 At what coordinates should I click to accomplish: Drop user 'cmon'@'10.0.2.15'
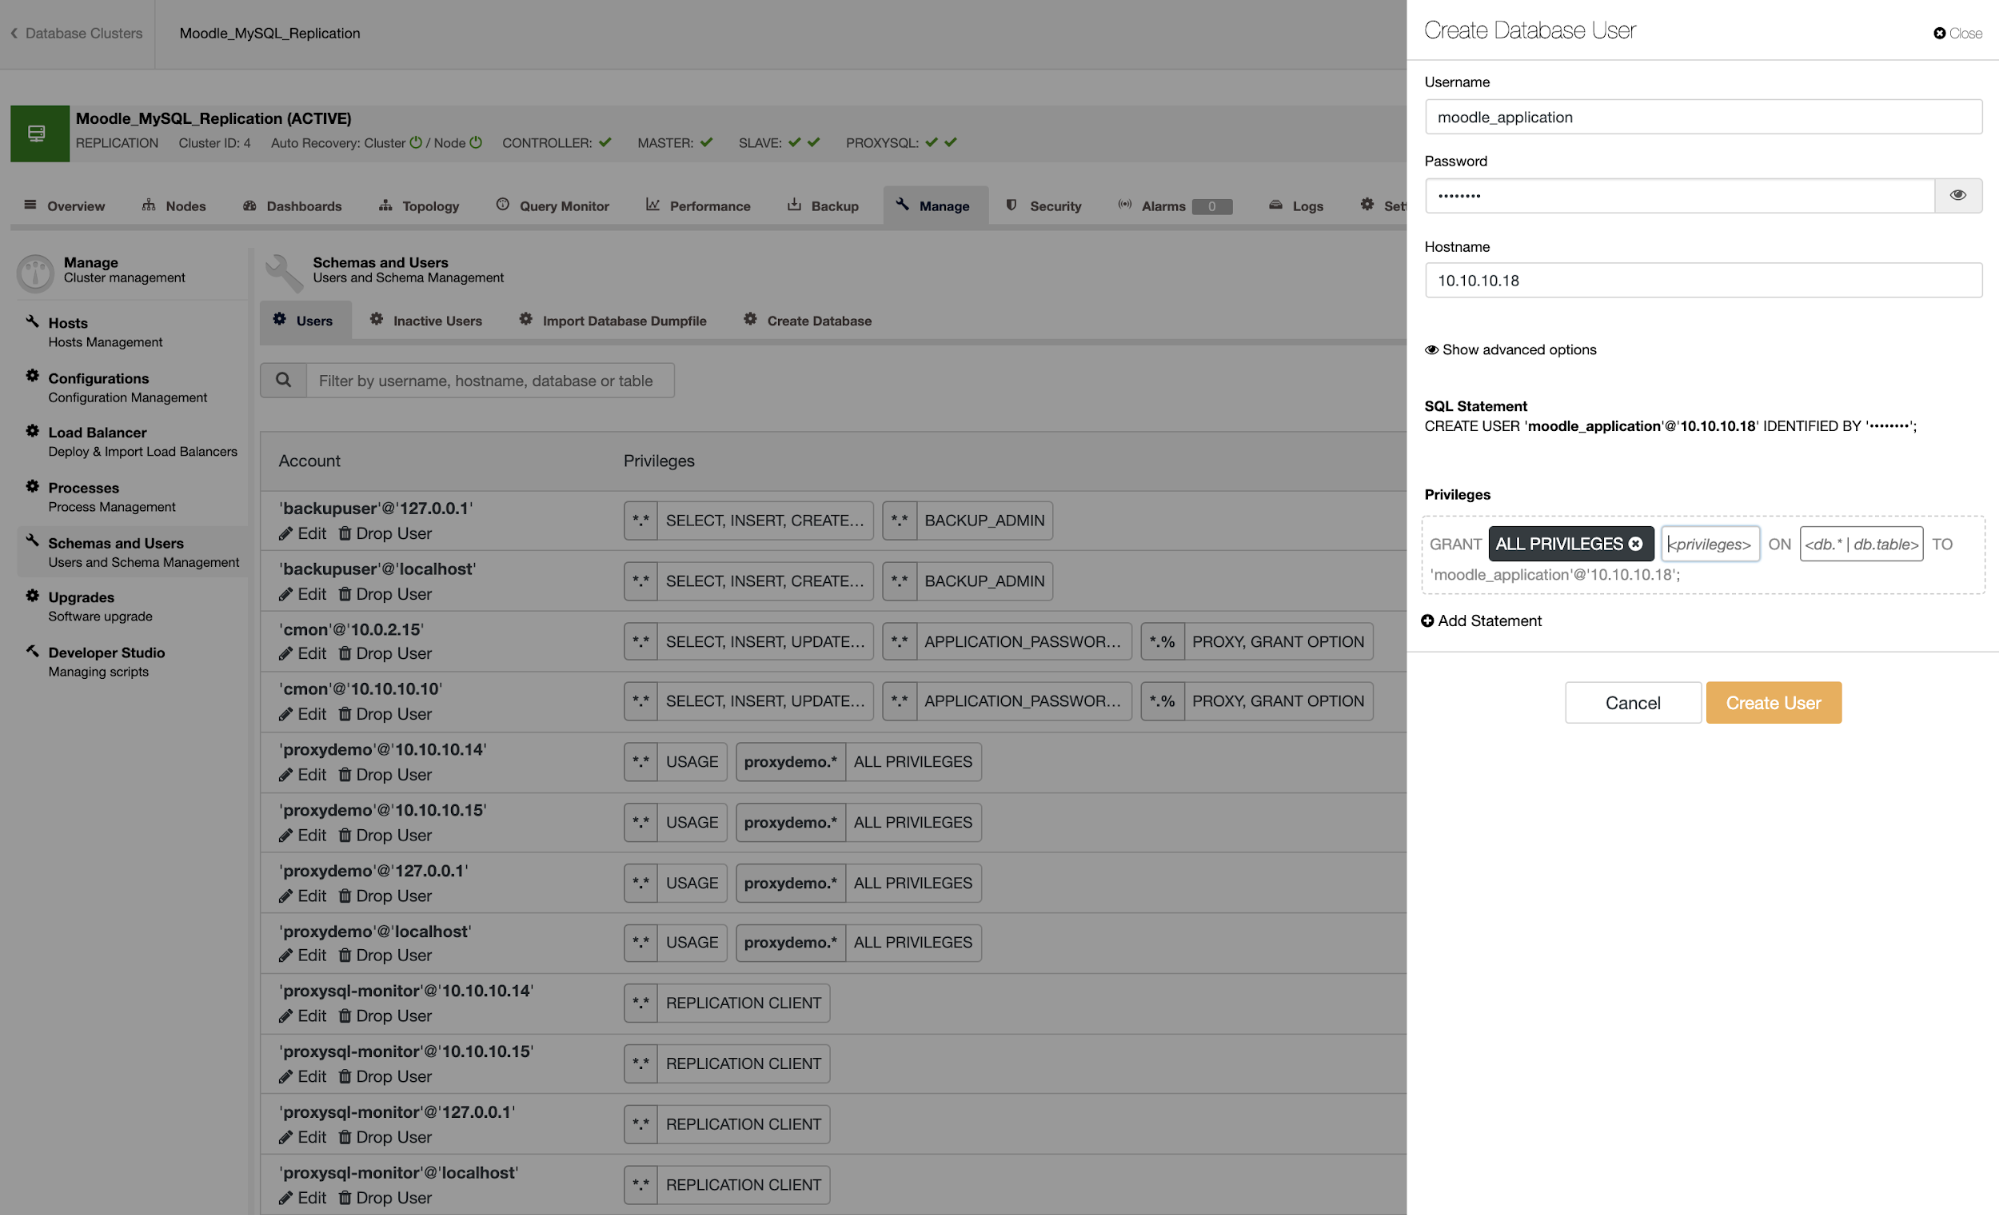coord(386,654)
